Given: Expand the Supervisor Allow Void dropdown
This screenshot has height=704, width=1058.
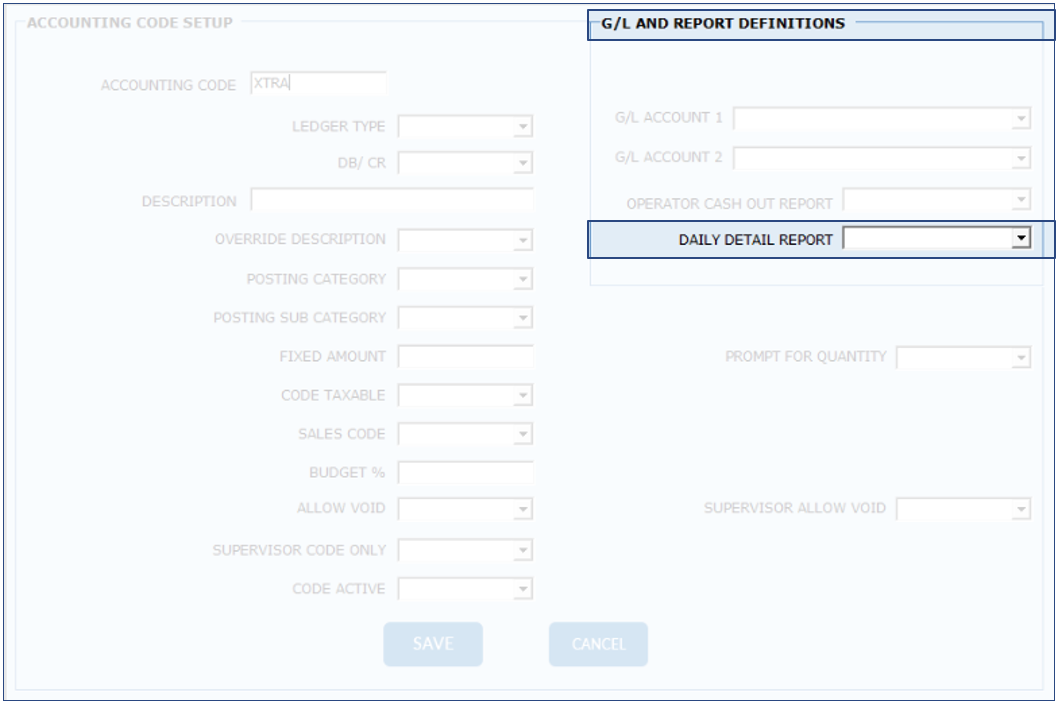Looking at the screenshot, I should click(1020, 510).
